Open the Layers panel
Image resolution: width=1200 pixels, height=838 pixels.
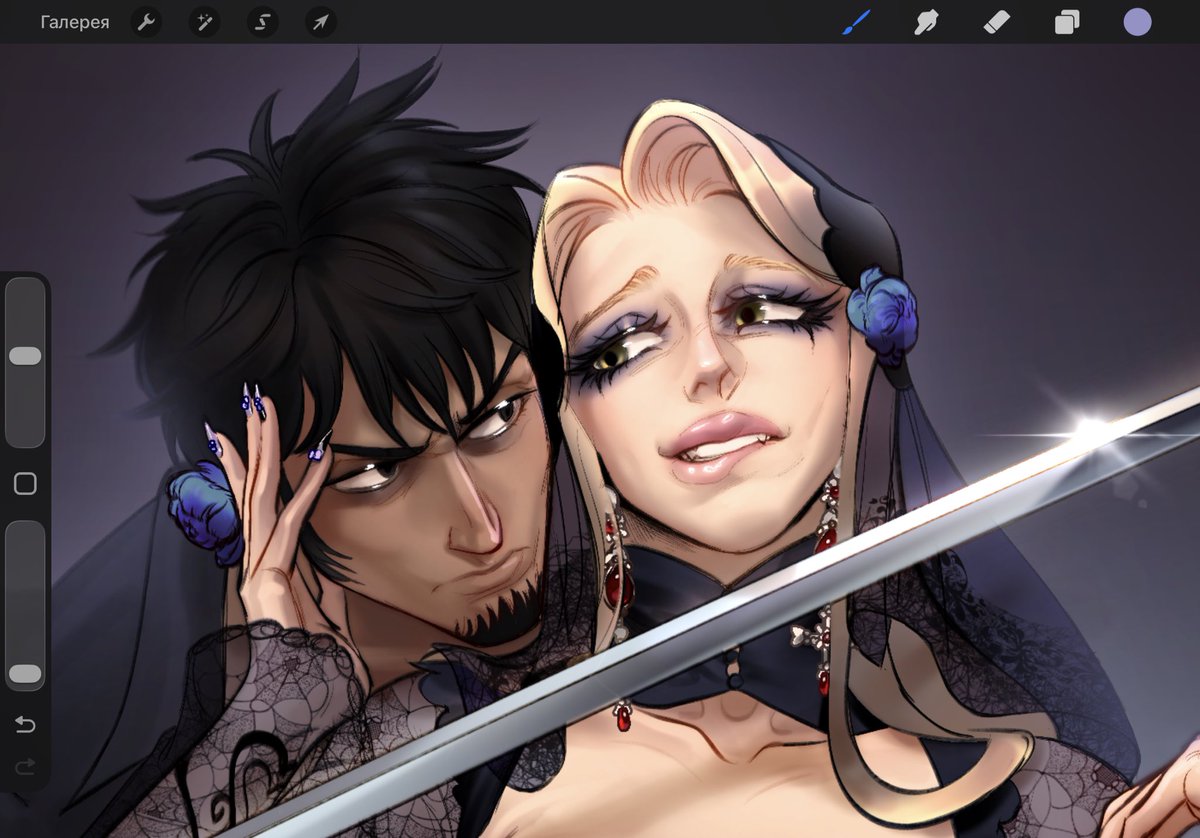(x=1067, y=22)
